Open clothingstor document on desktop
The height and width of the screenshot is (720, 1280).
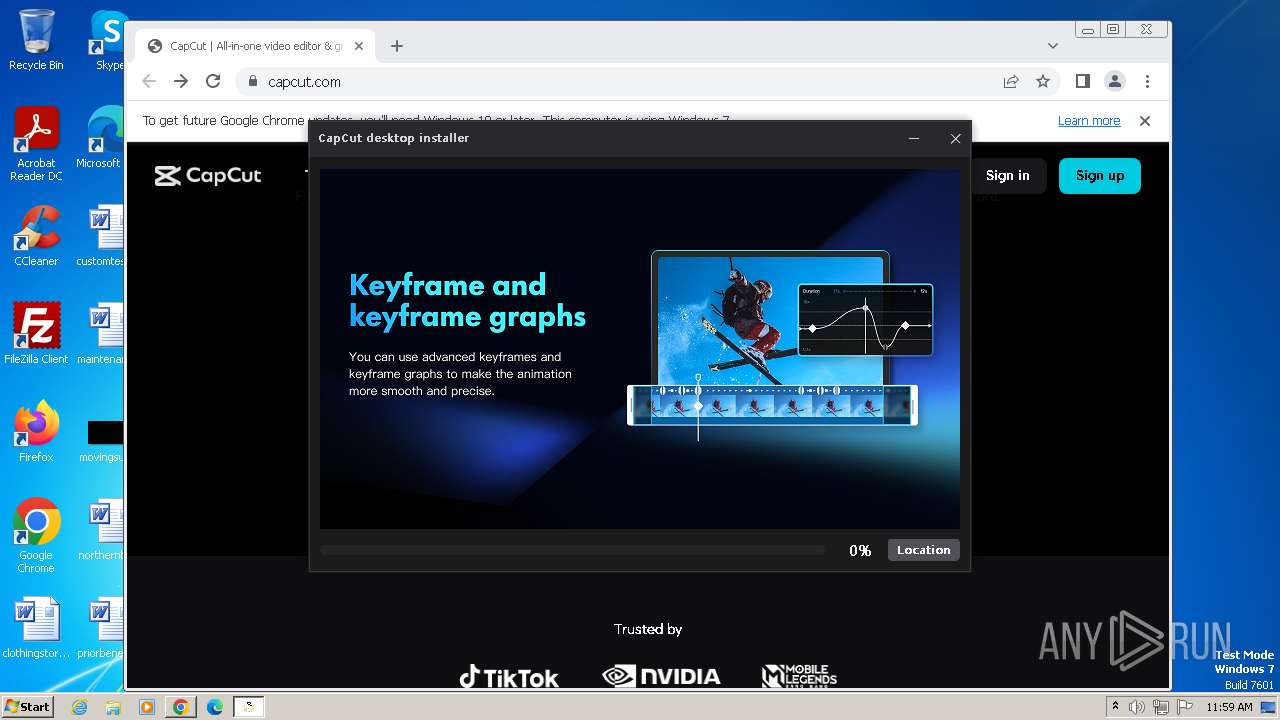click(36, 628)
